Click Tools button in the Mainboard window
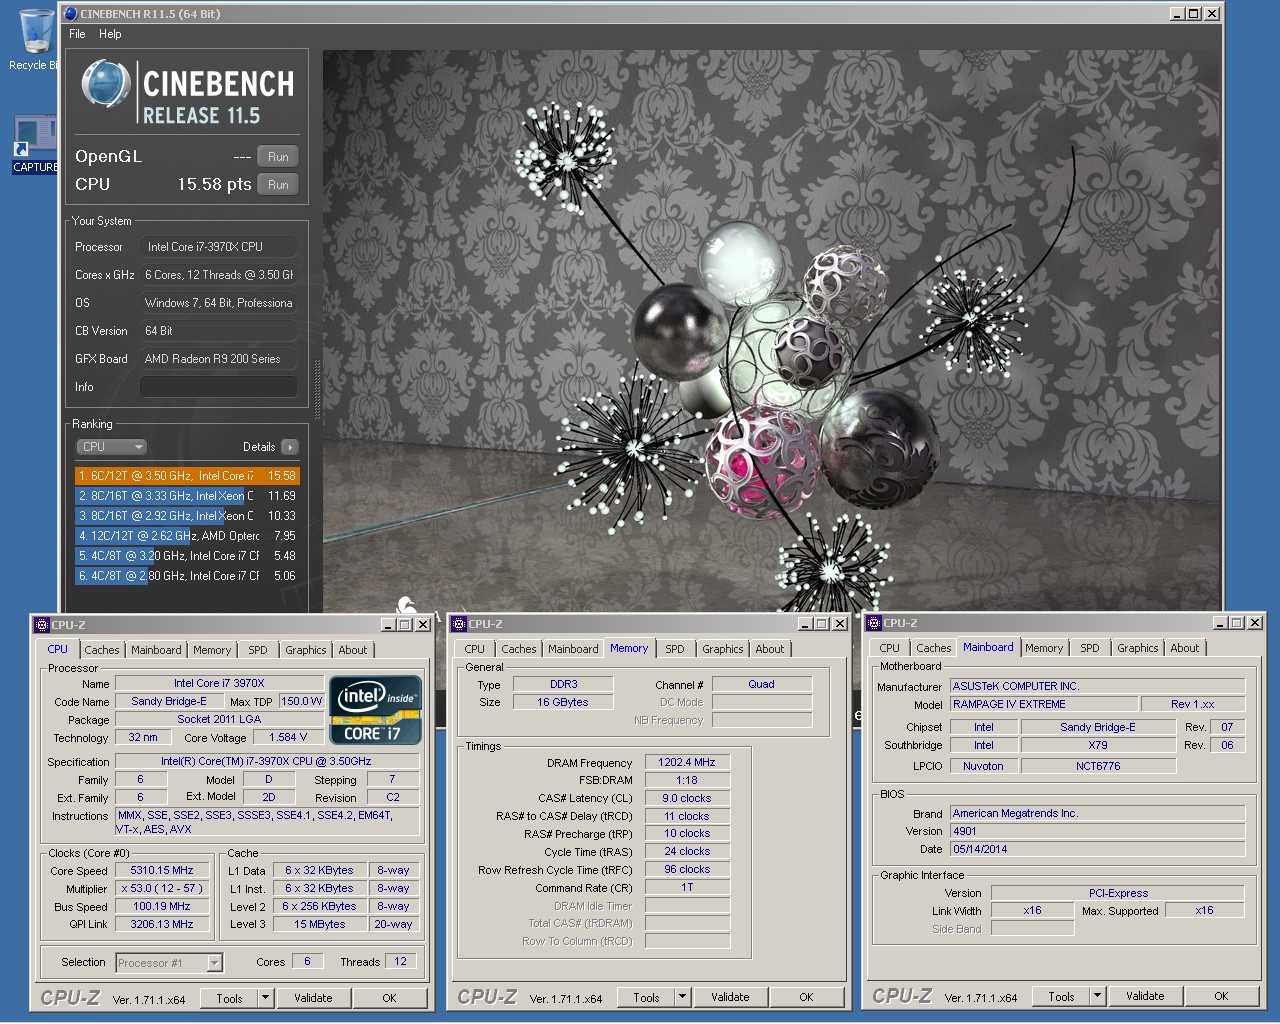 click(1061, 996)
